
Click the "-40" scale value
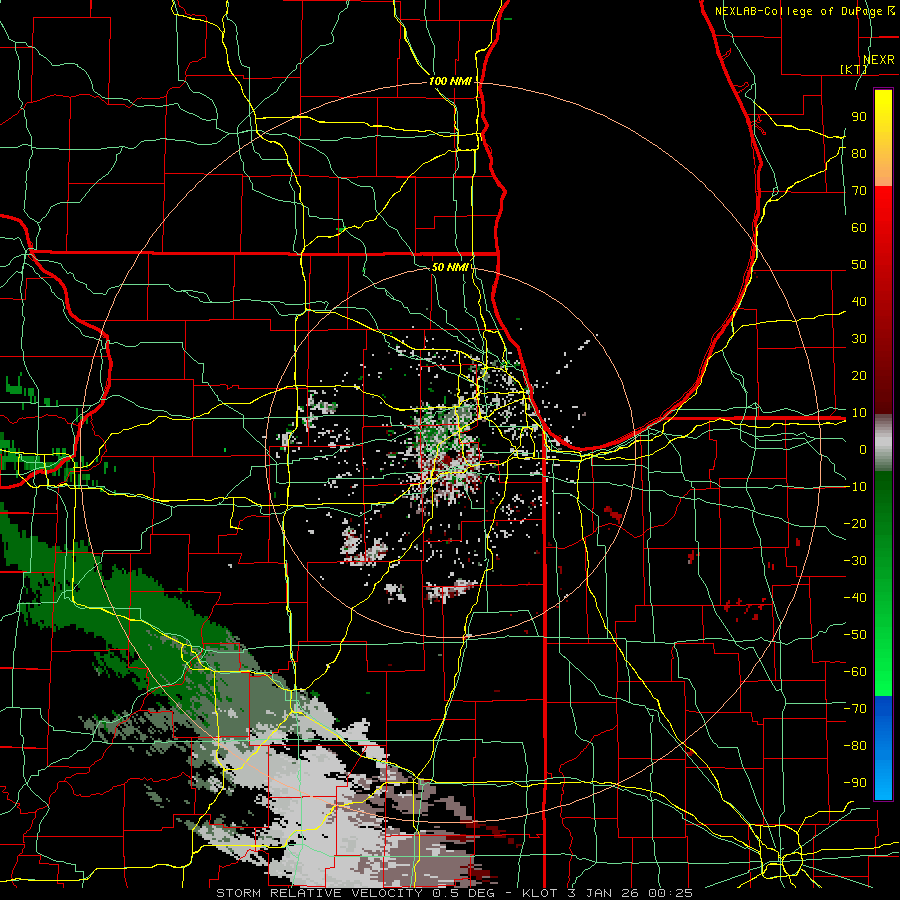[855, 598]
